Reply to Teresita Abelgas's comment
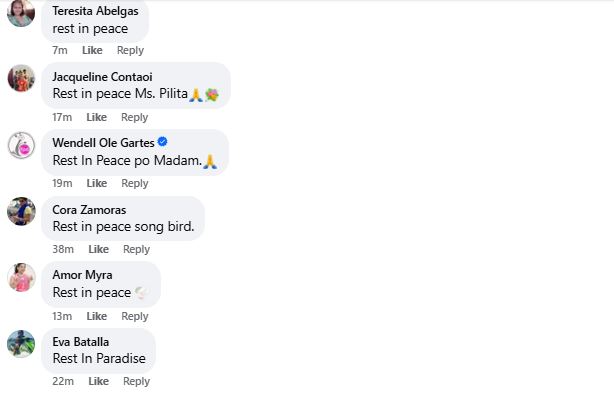The height and width of the screenshot is (393, 614). click(130, 50)
